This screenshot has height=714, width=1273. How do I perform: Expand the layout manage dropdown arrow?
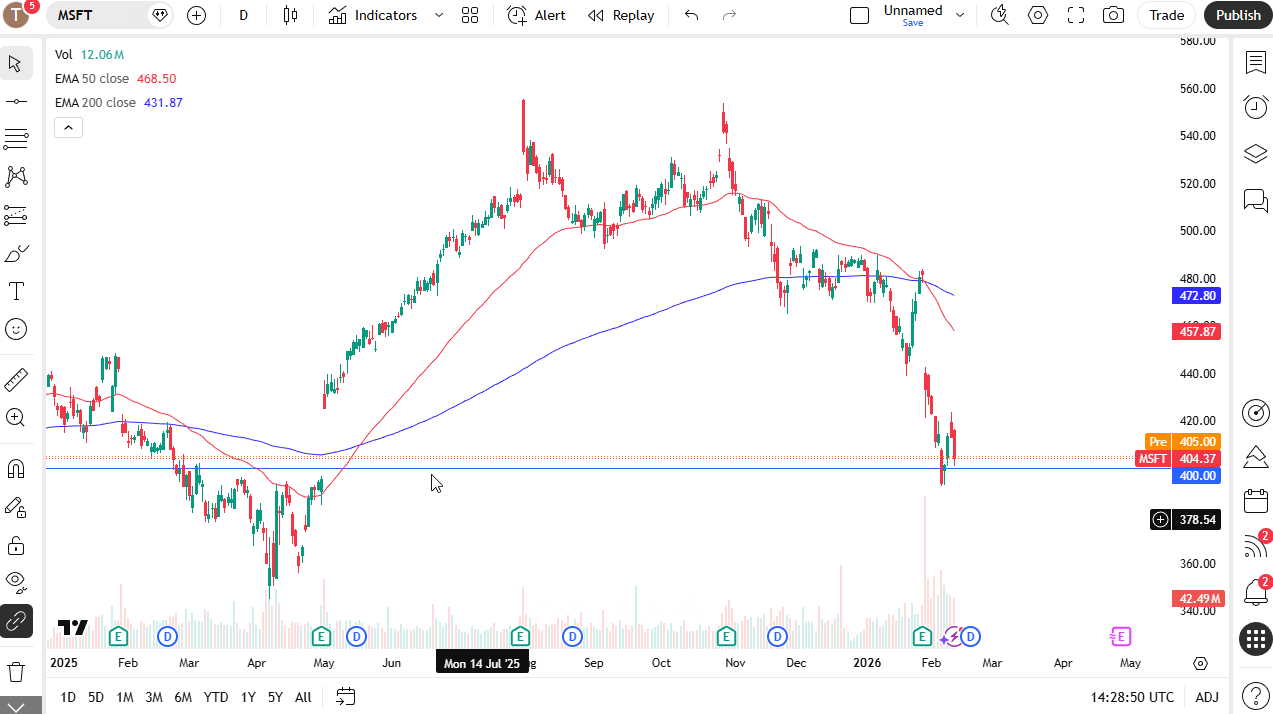(x=960, y=15)
